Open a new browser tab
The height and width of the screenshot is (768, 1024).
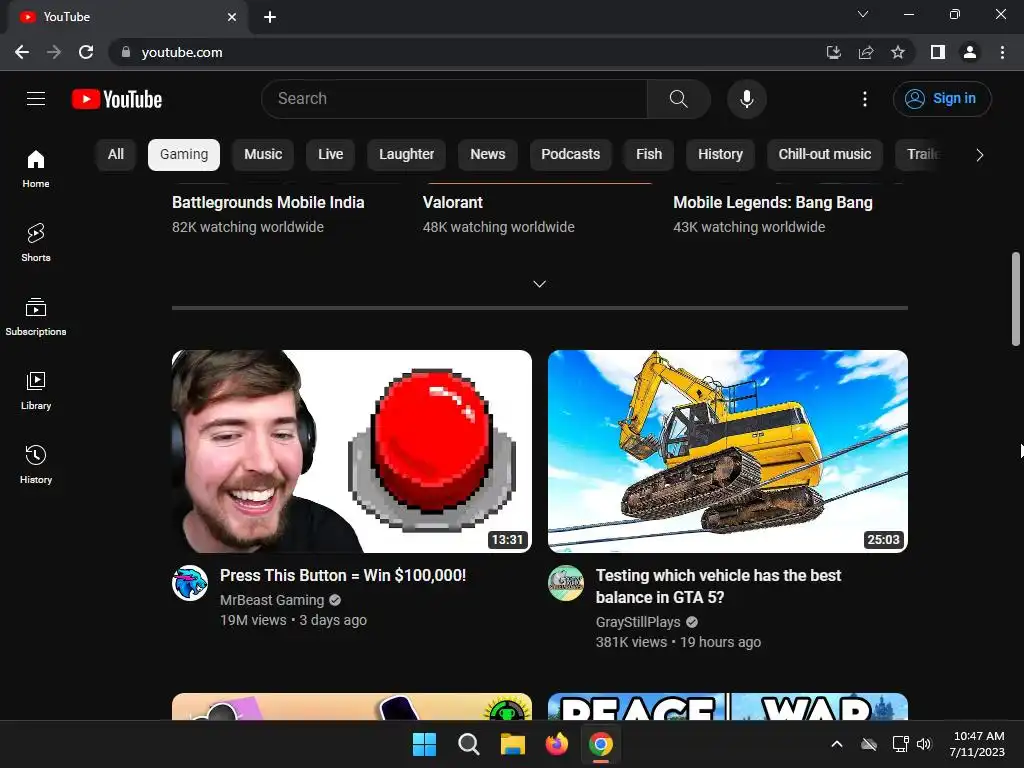pyautogui.click(x=270, y=17)
